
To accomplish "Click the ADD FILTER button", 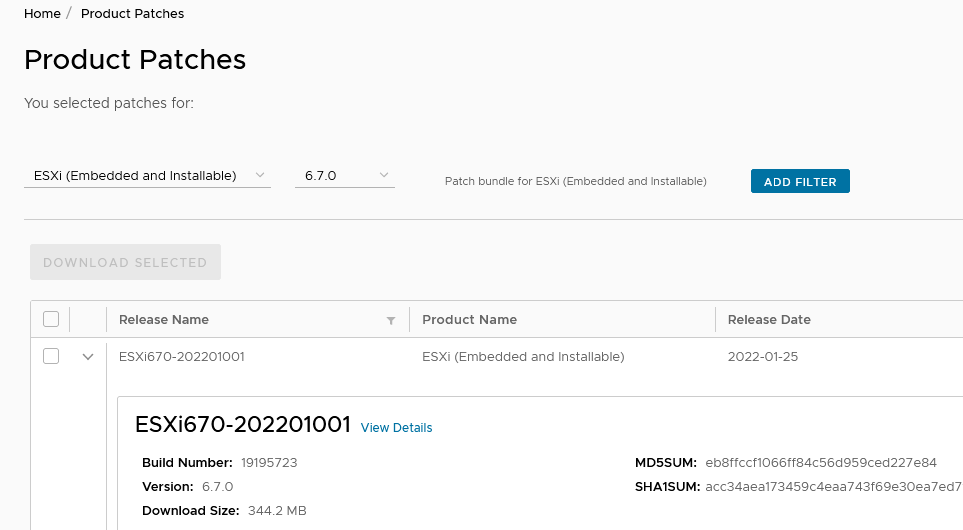I will pos(800,181).
